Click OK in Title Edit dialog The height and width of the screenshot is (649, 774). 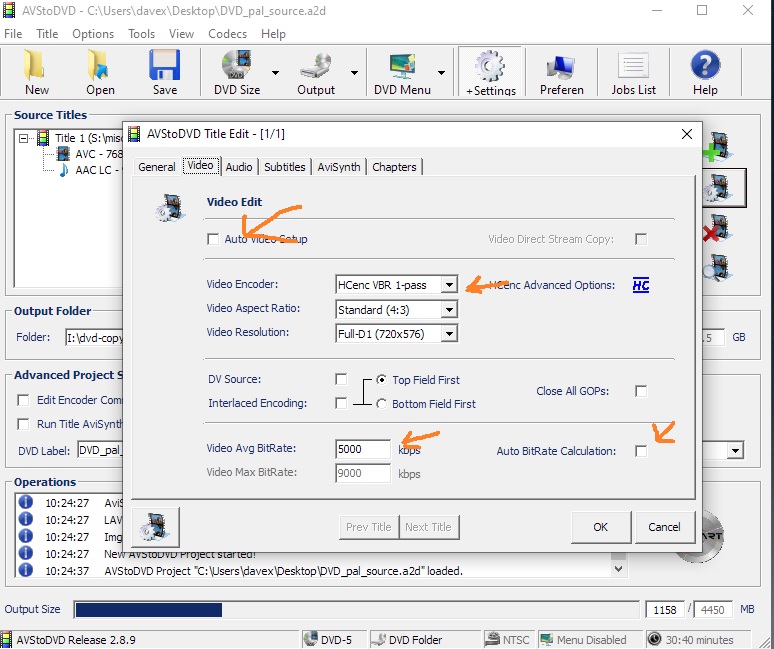pyautogui.click(x=601, y=527)
